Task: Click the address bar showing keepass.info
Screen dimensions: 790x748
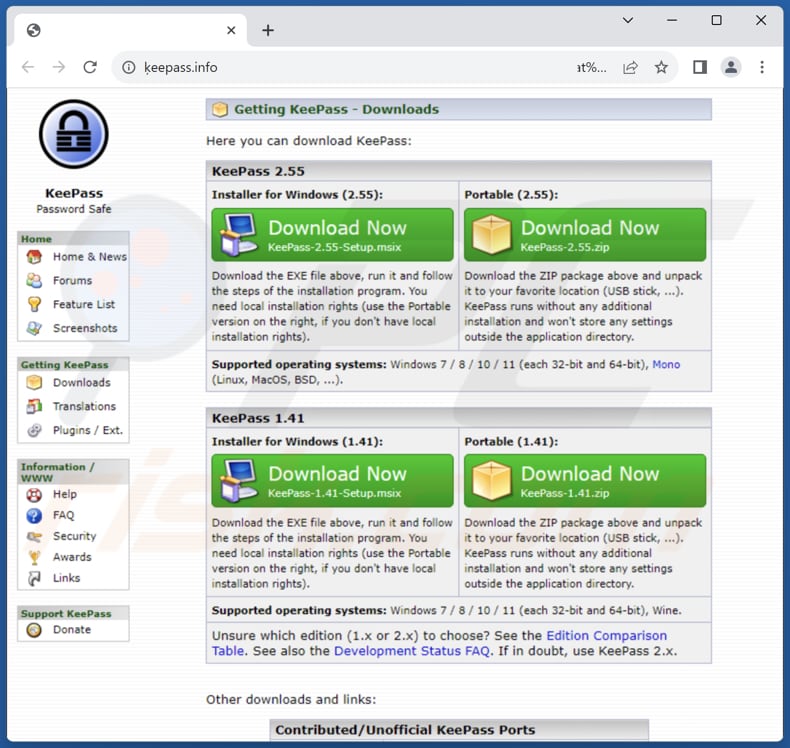Action: pos(350,68)
